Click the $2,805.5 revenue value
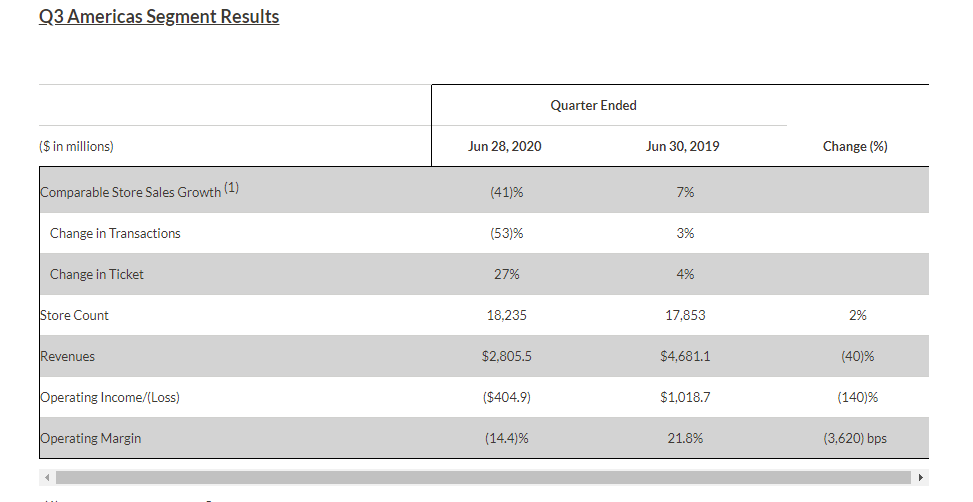The width and height of the screenshot is (973, 502). click(505, 356)
